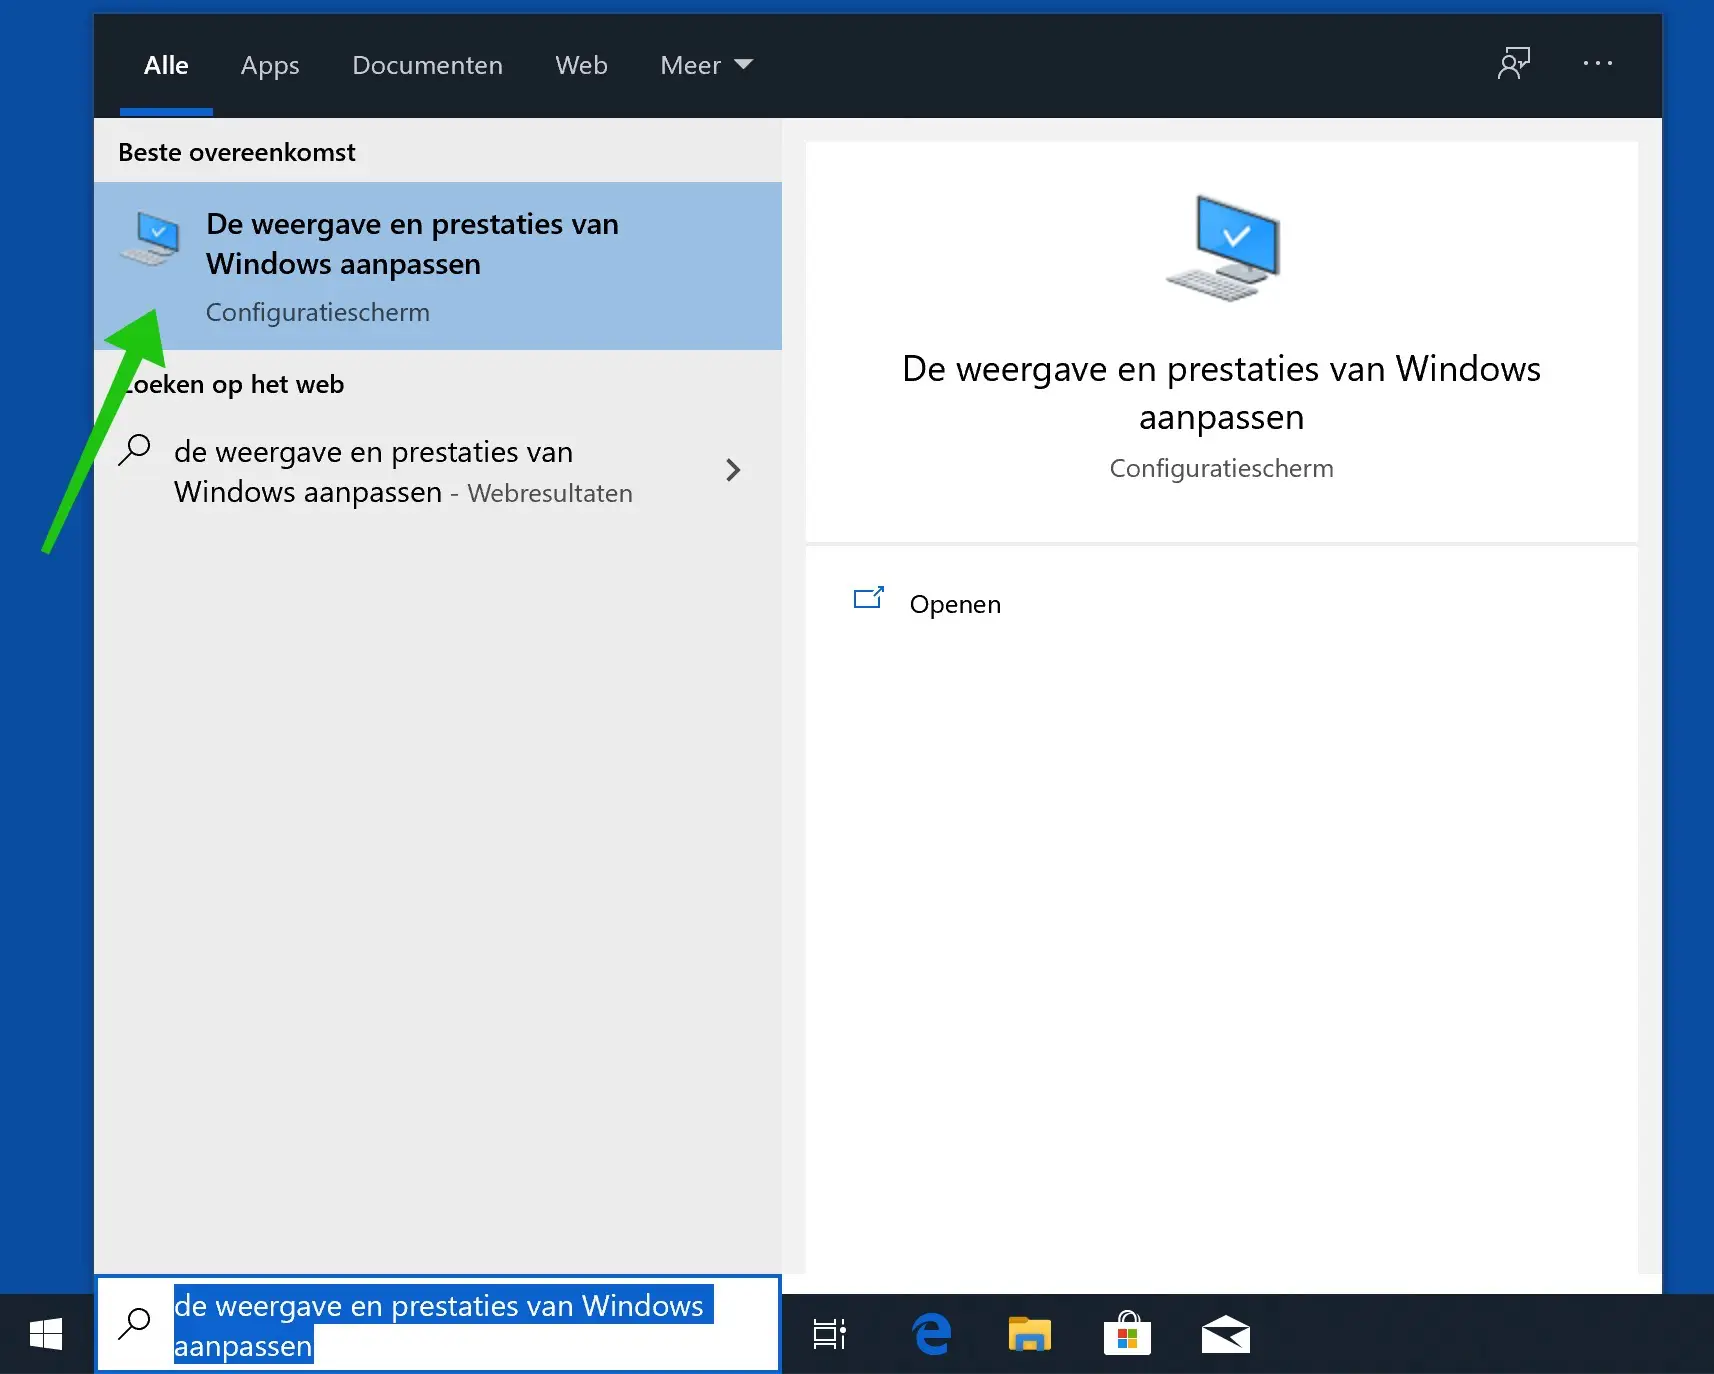The image size is (1714, 1374).
Task: Click the search magnifier icon in taskbar
Action: point(134,1324)
